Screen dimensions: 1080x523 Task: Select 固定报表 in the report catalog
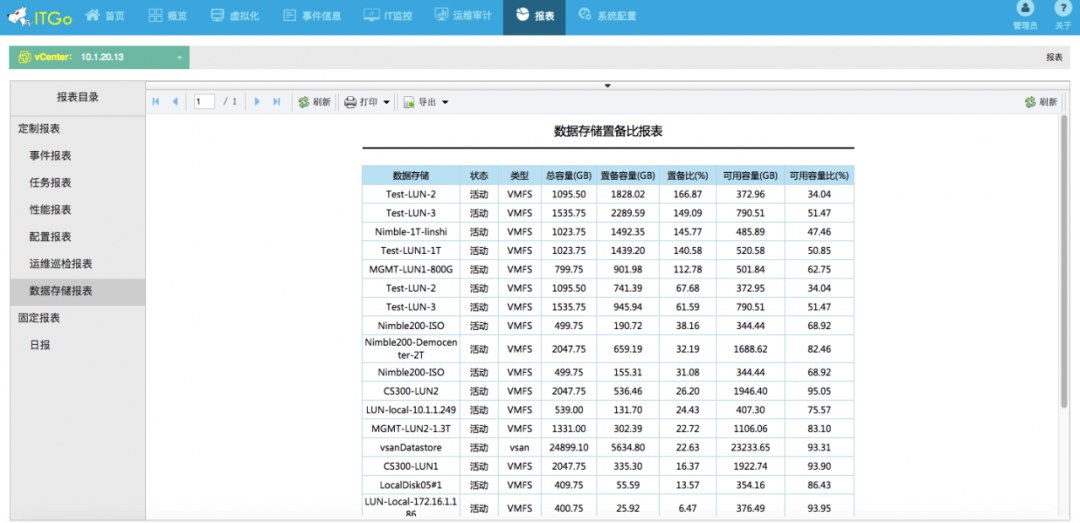tap(39, 318)
